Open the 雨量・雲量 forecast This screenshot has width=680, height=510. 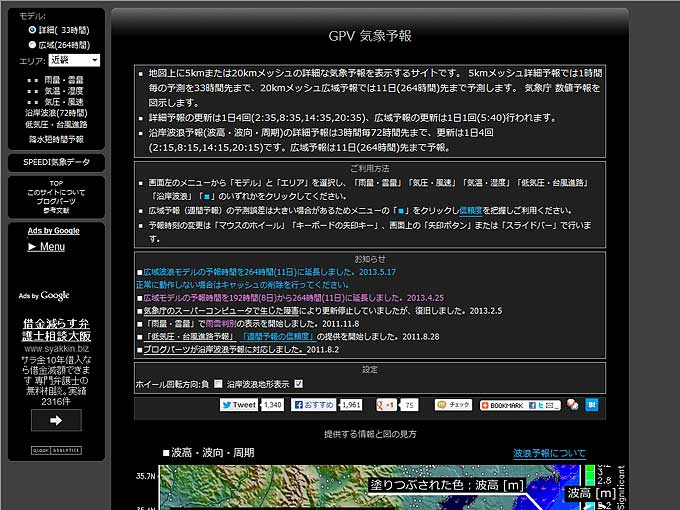(x=64, y=80)
